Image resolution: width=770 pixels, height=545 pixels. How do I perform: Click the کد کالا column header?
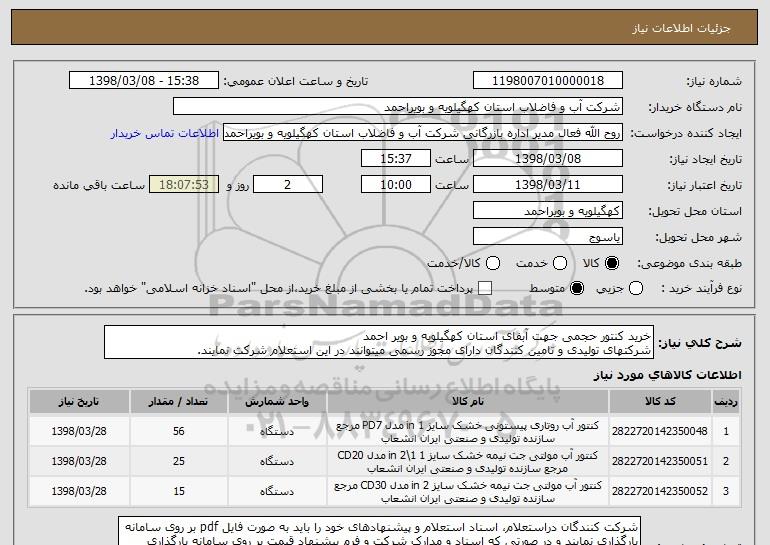click(x=660, y=402)
